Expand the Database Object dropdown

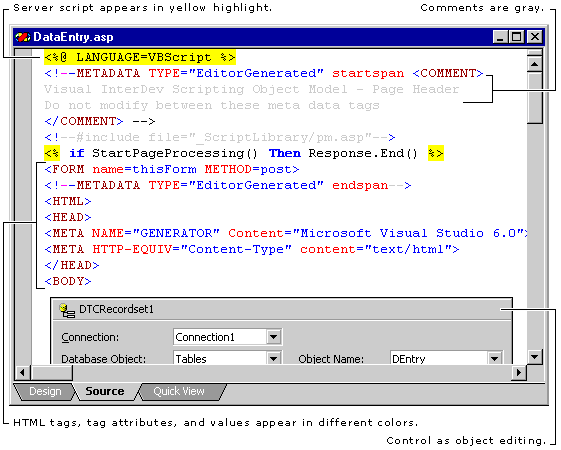click(x=274, y=358)
